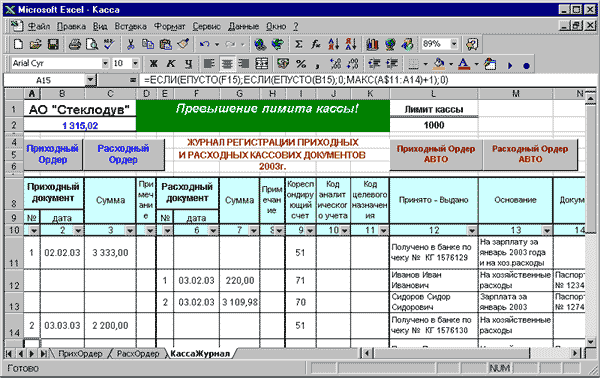Open the Name Box dropdown arrow
The width and height of the screenshot is (600, 379).
90,80
